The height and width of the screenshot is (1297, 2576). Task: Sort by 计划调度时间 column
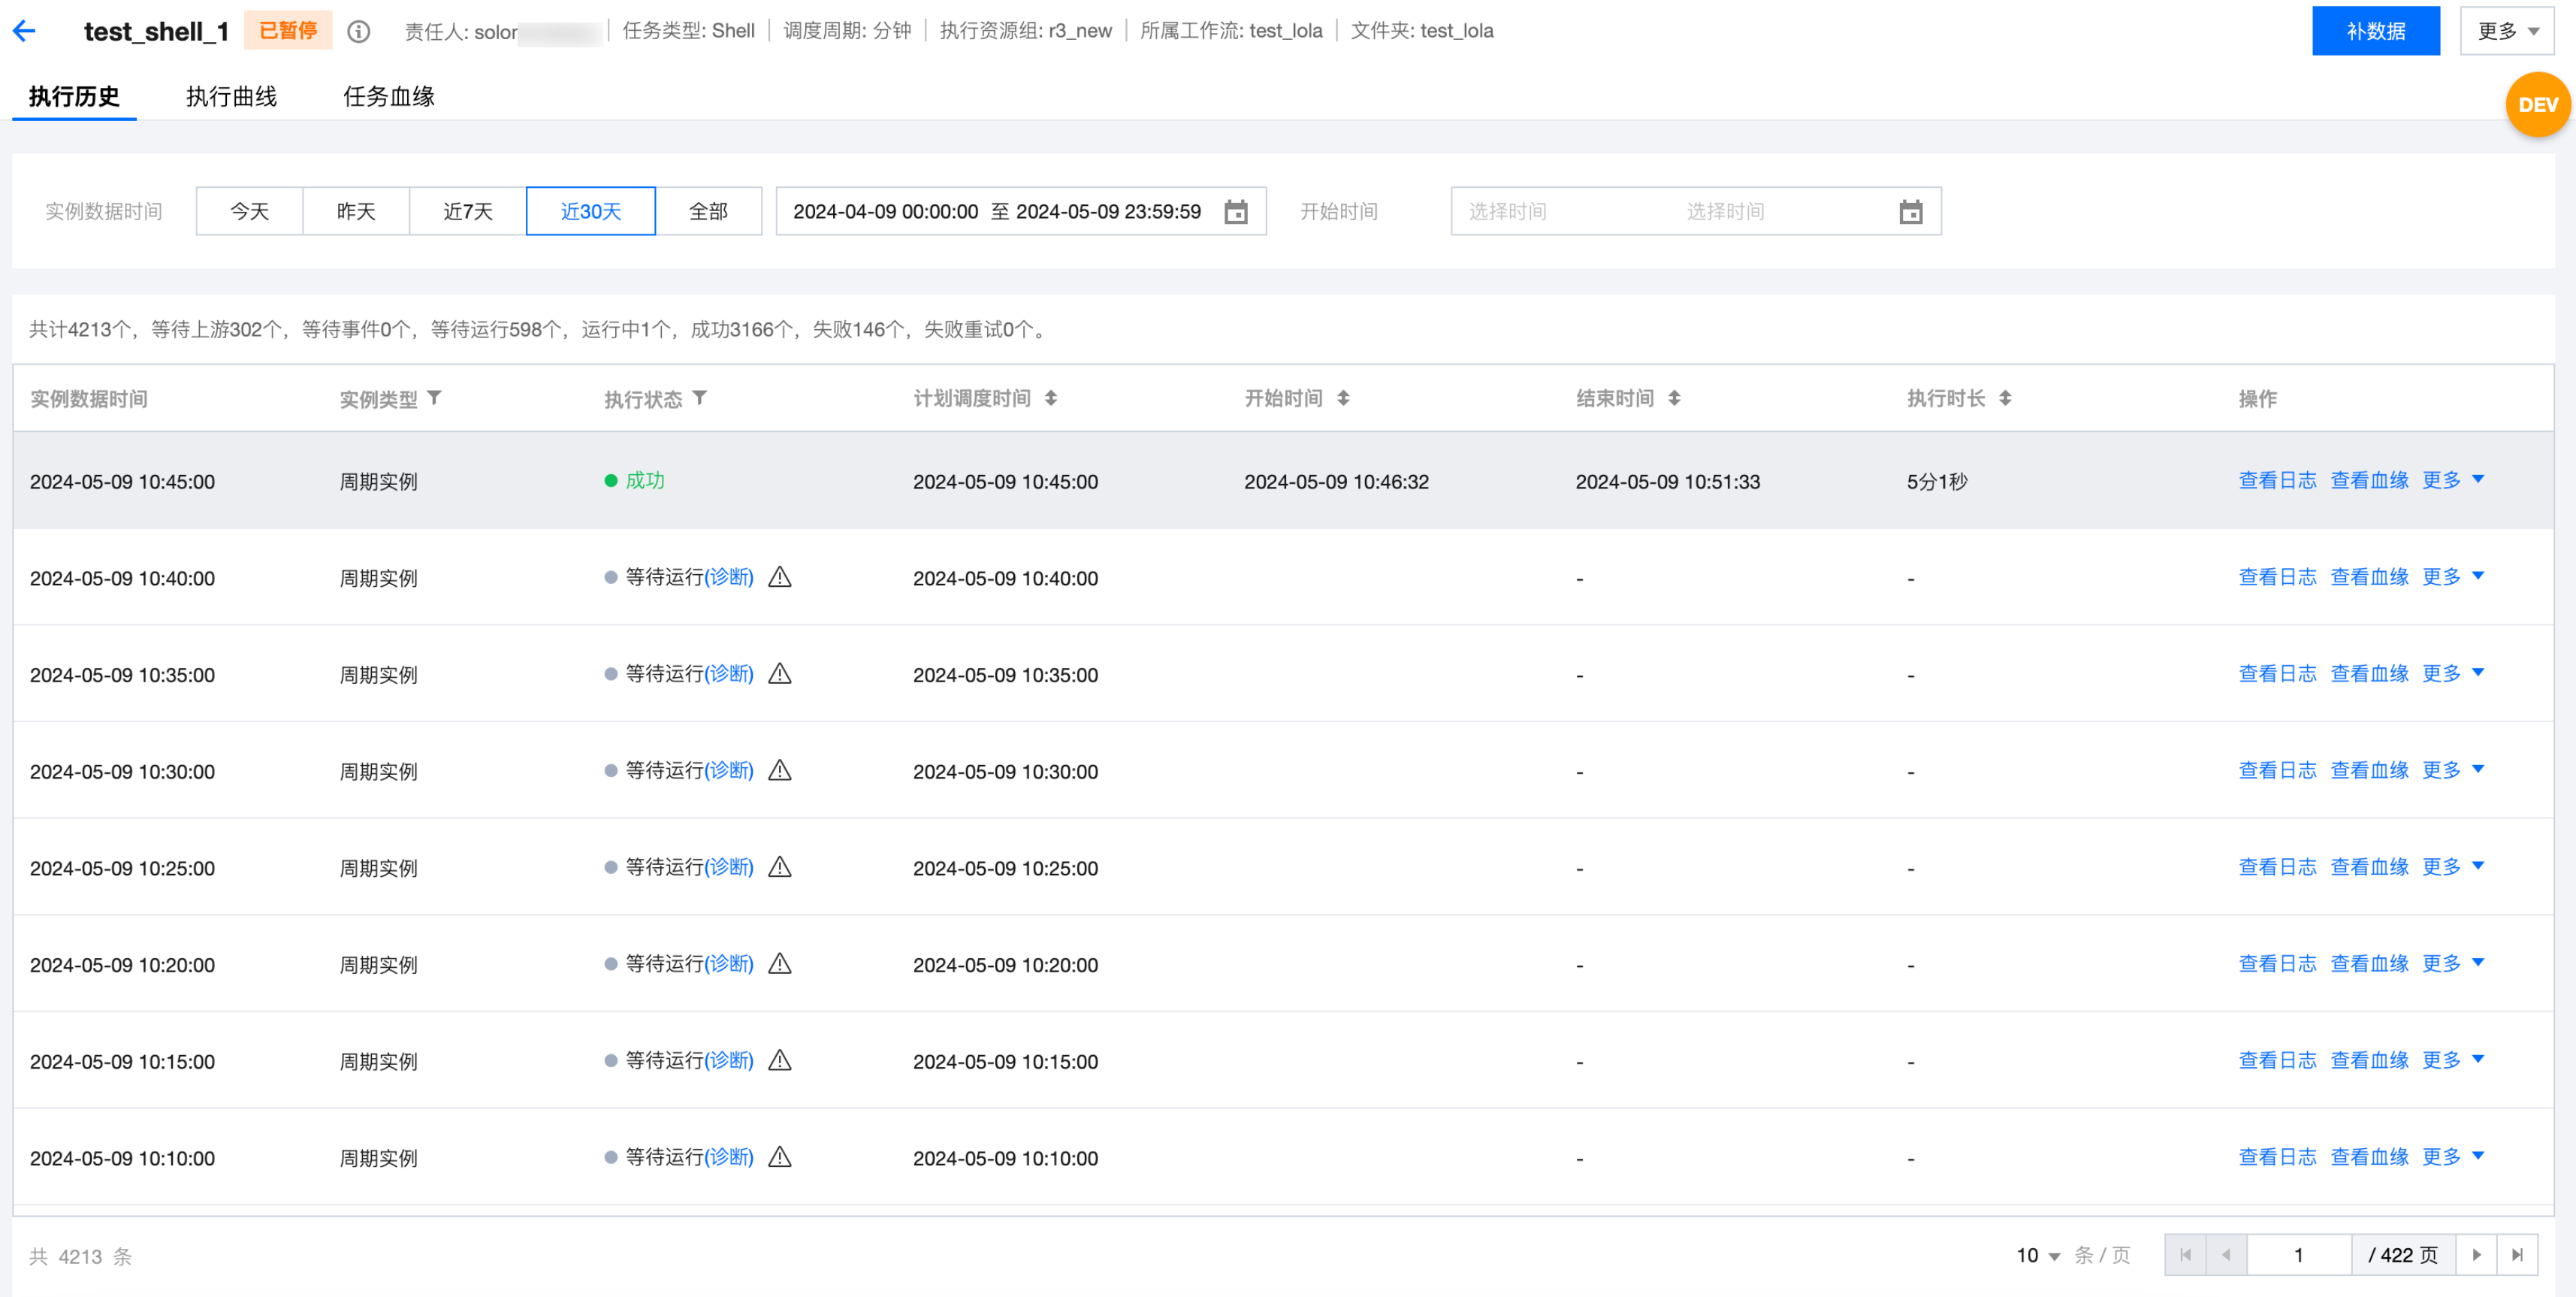point(1051,398)
